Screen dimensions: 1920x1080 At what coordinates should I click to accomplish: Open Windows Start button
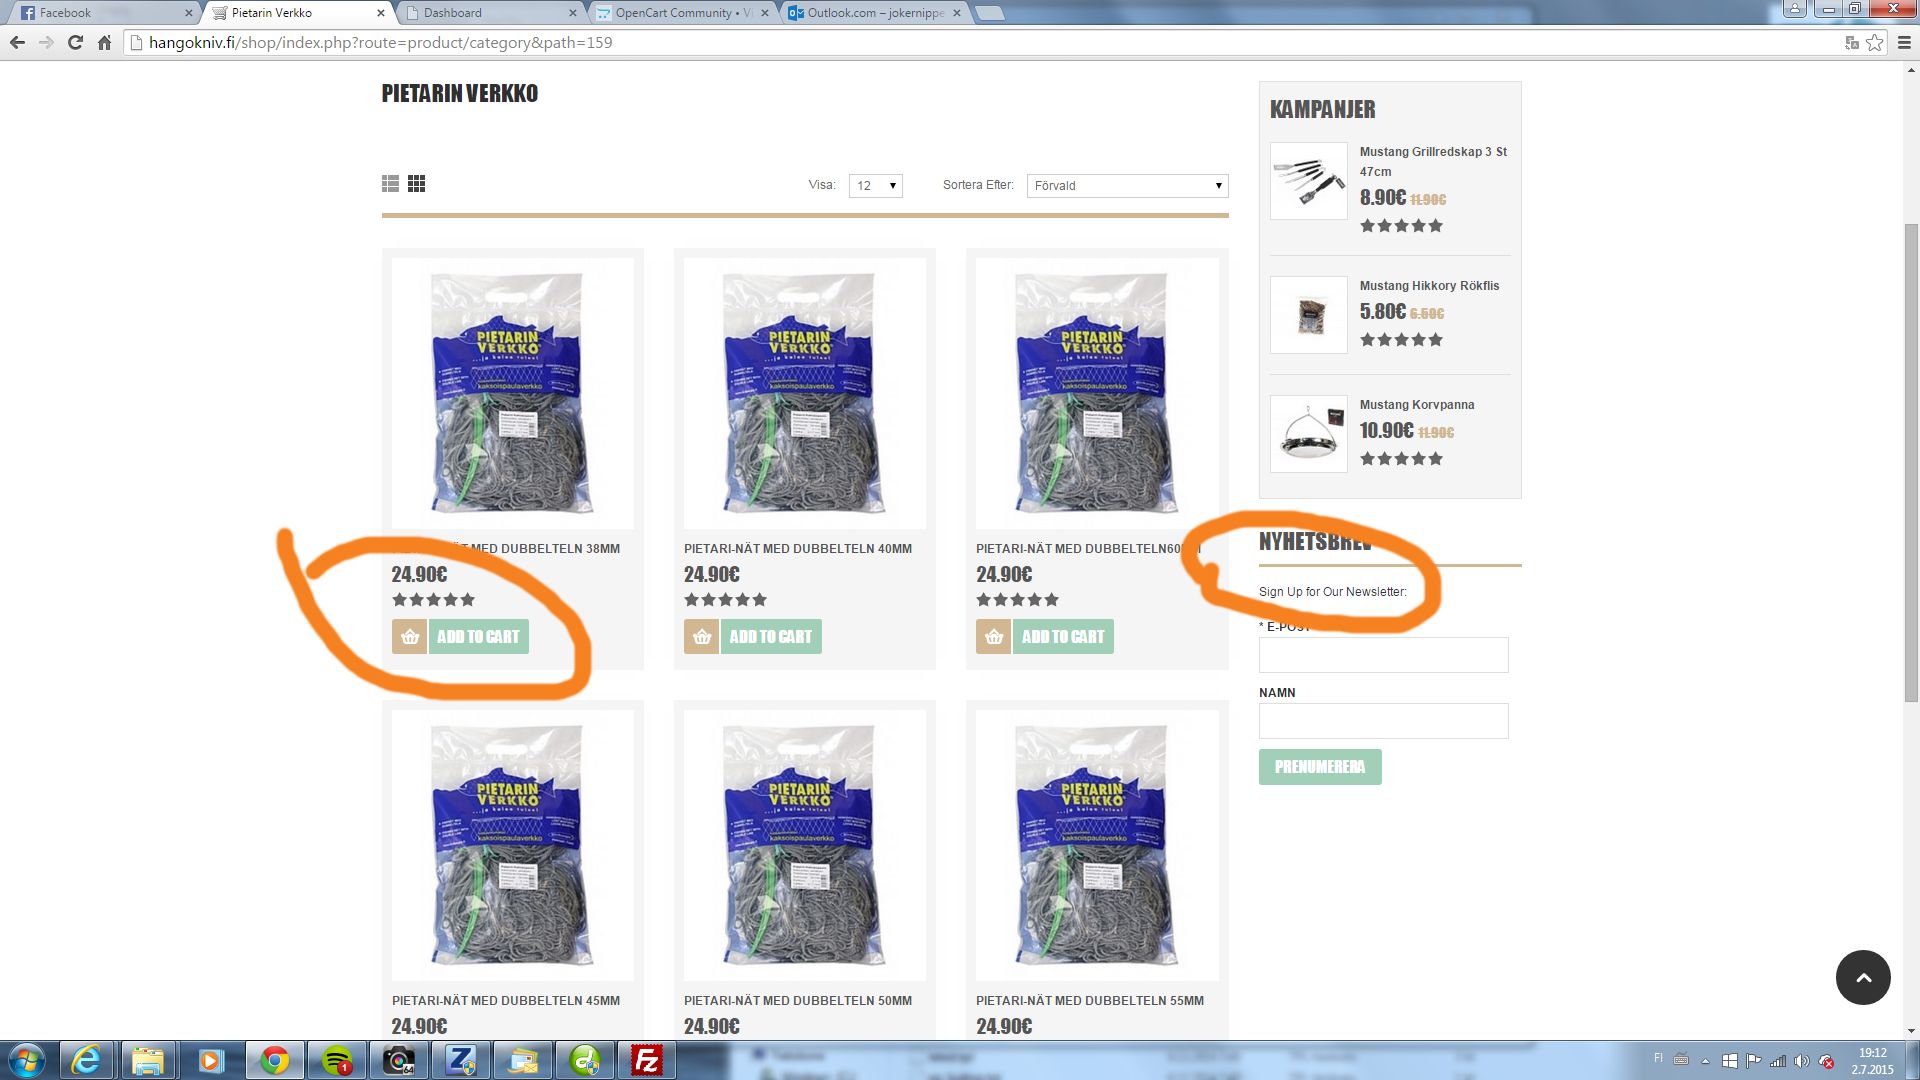[x=27, y=1060]
